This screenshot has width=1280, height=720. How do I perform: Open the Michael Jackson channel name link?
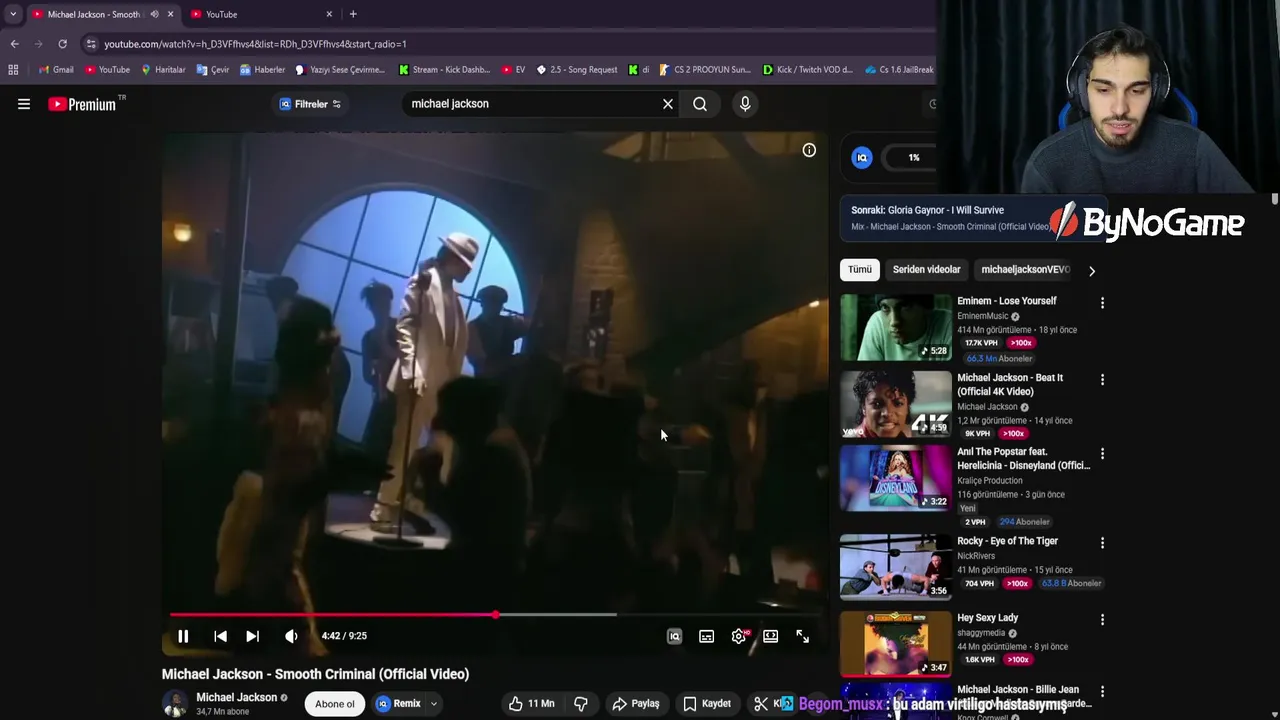click(x=236, y=698)
